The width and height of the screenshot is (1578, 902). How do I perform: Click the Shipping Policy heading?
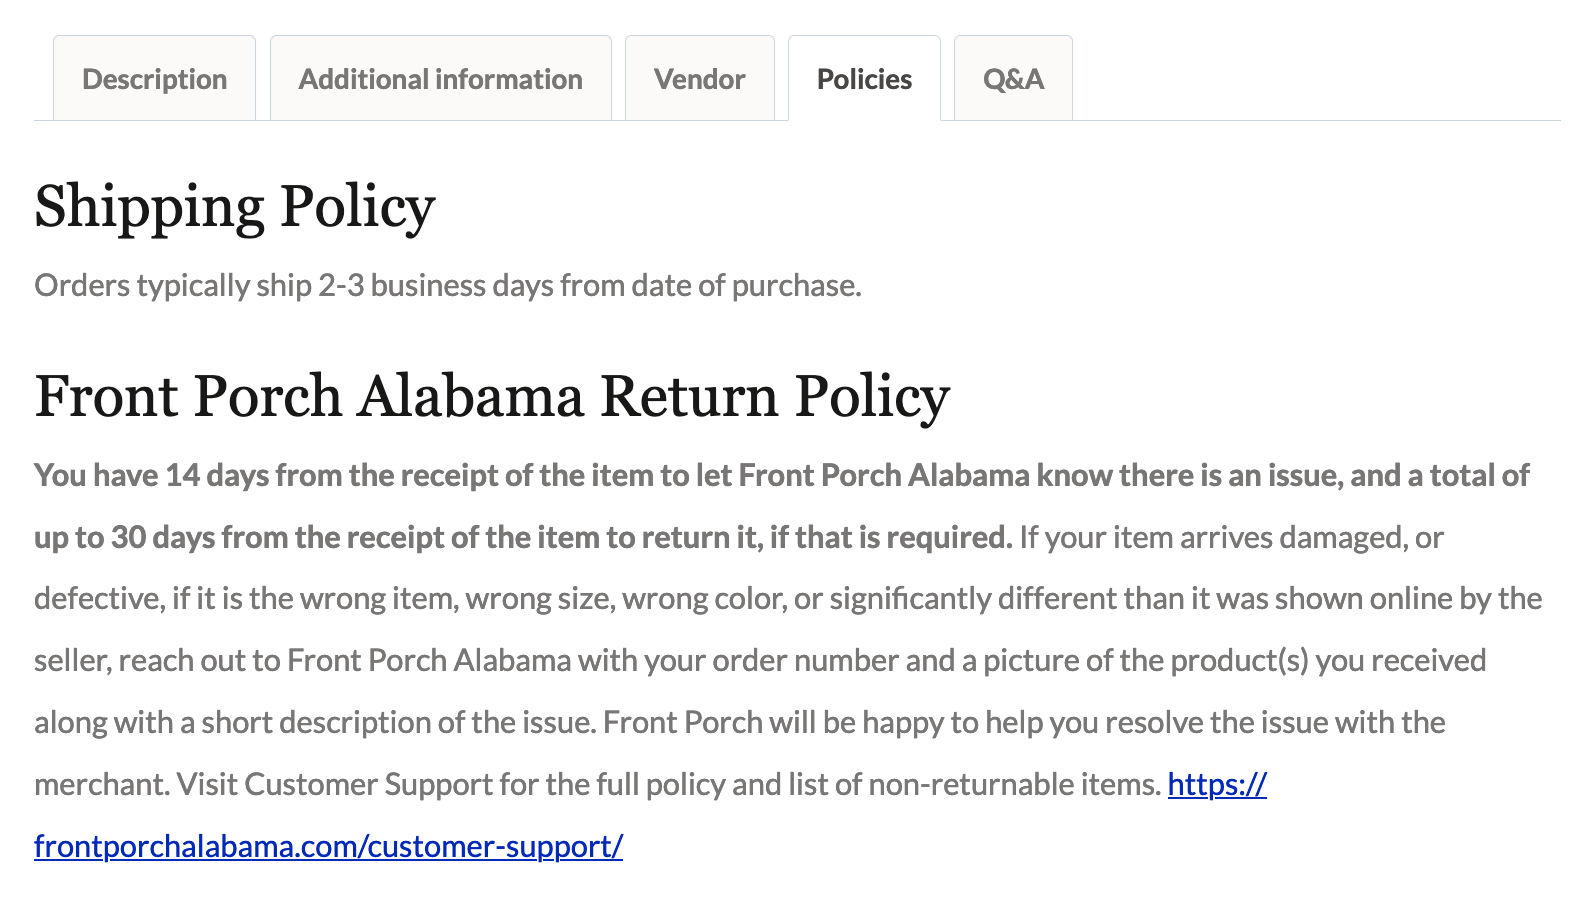(x=235, y=206)
